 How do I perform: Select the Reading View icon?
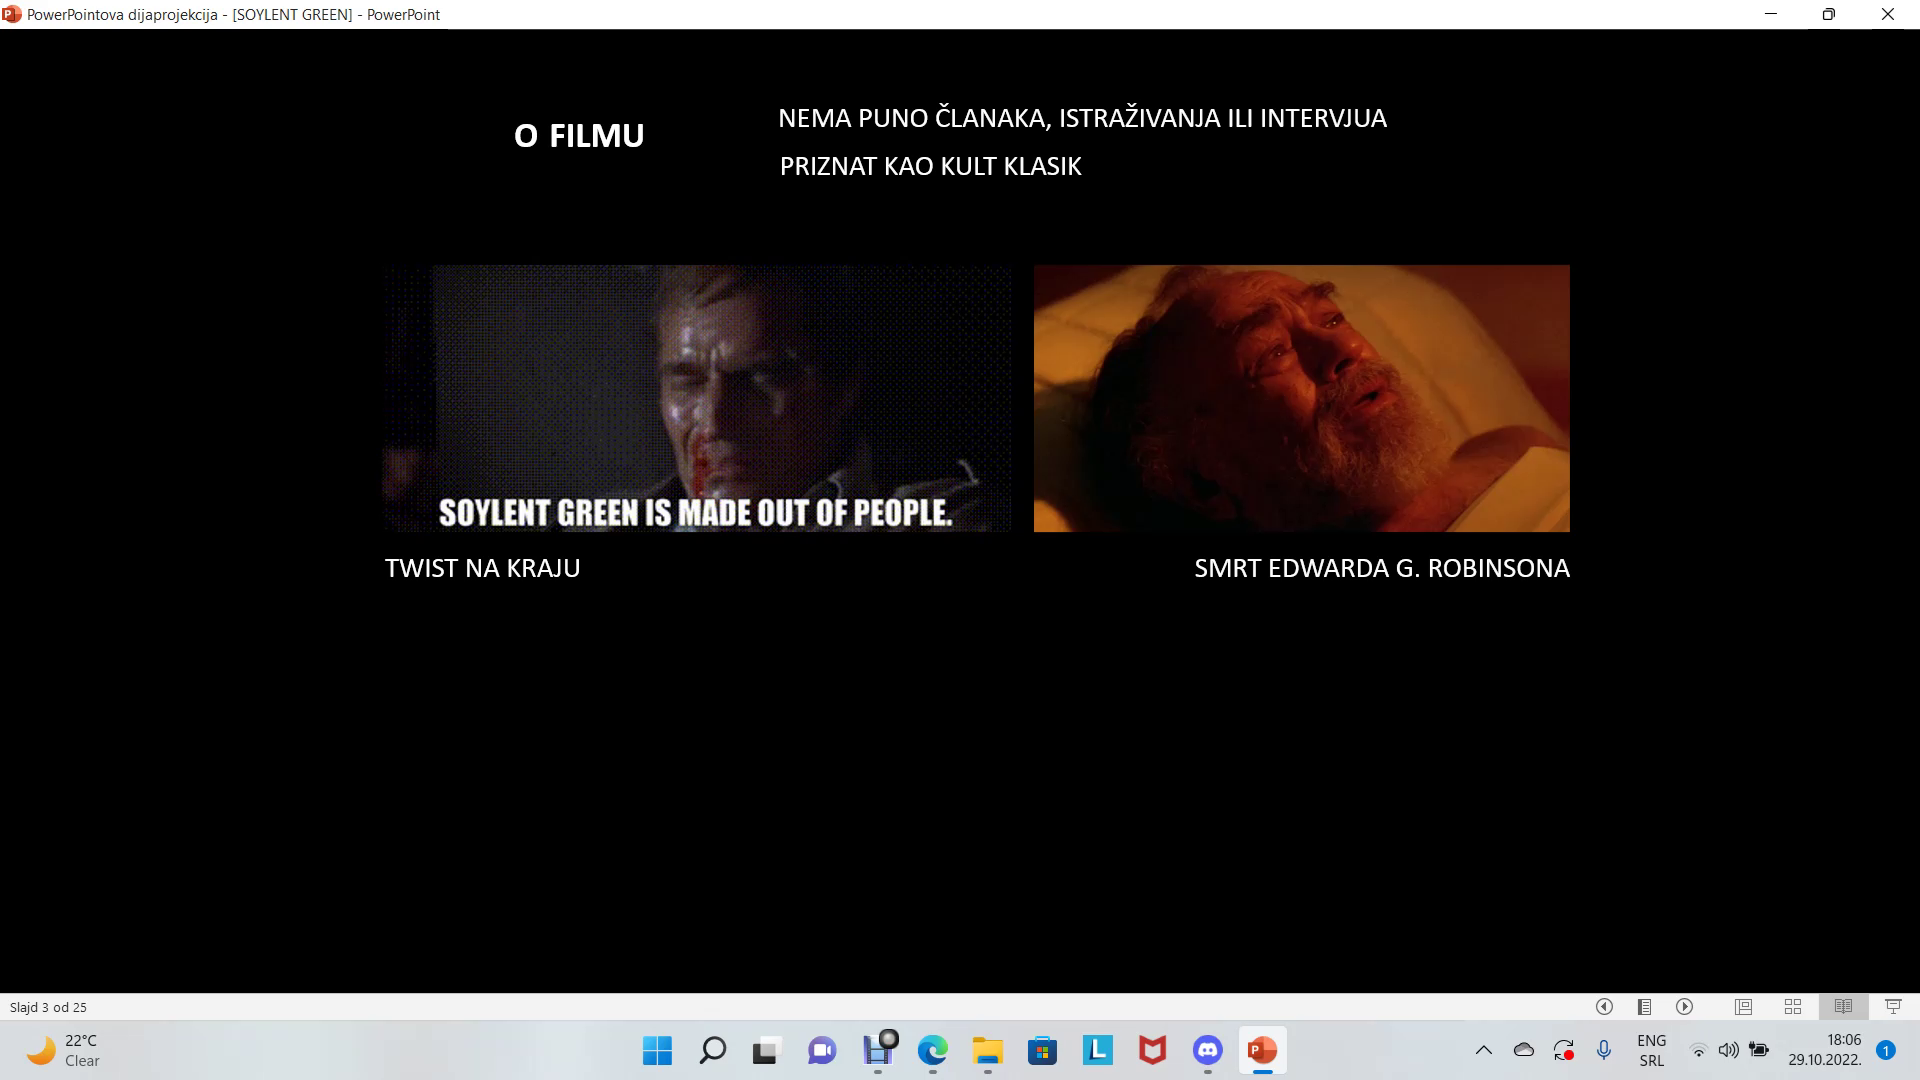pyautogui.click(x=1843, y=1007)
